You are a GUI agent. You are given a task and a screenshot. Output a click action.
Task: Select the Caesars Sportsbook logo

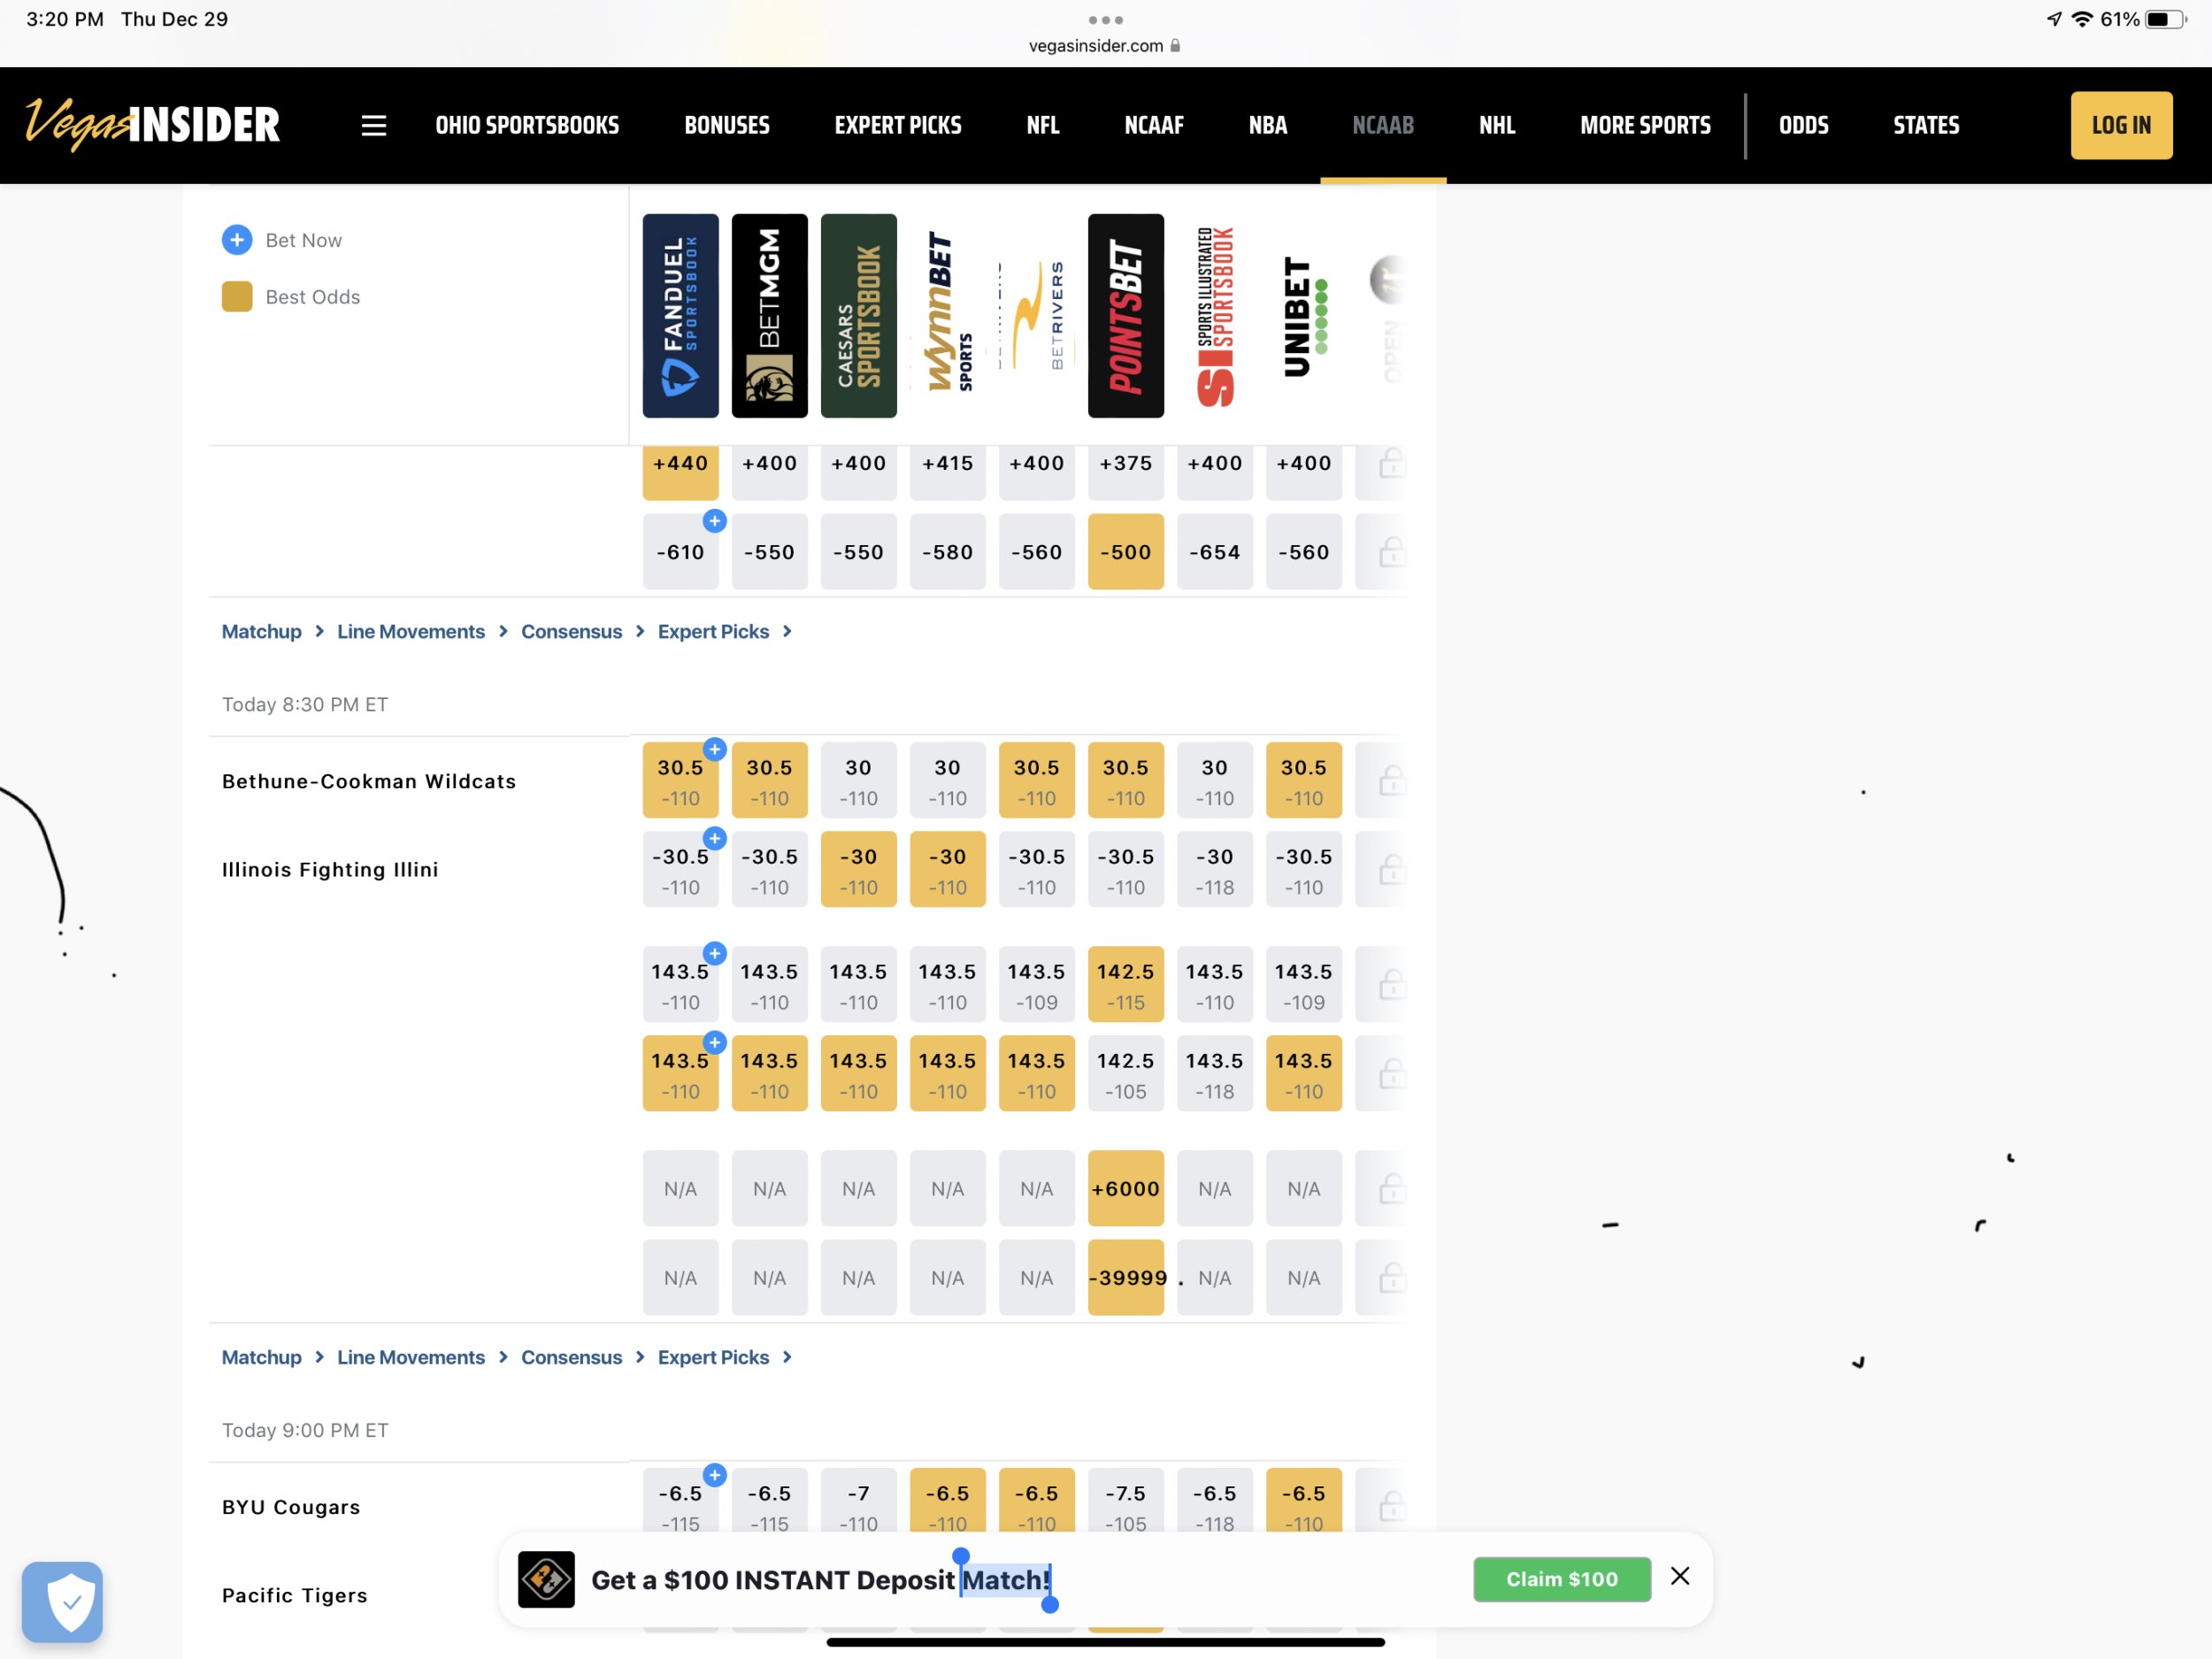coord(858,315)
